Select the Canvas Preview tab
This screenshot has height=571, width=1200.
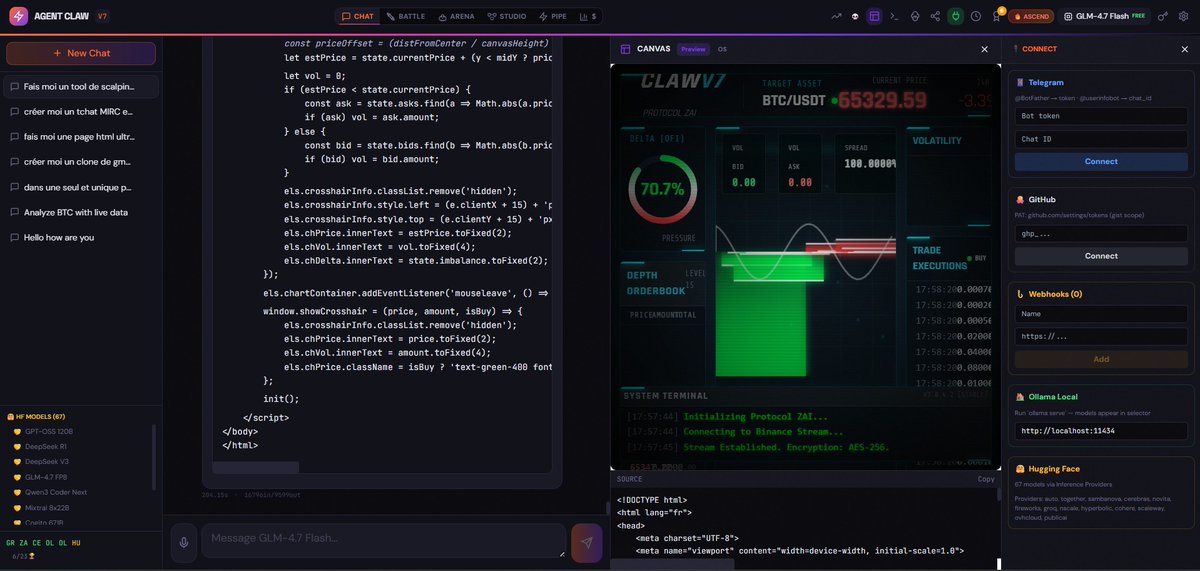click(693, 48)
